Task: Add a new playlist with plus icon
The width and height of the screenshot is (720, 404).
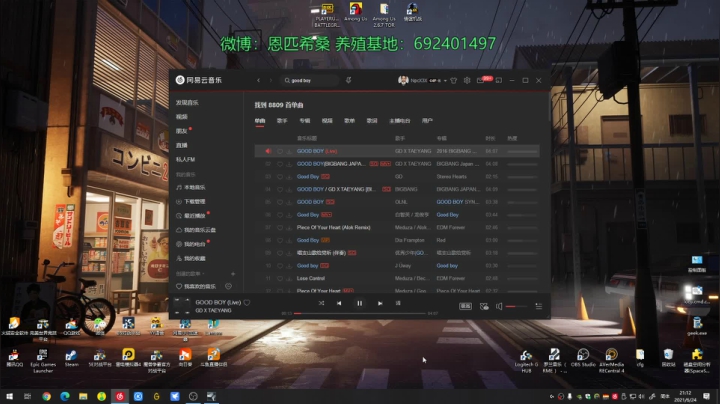Action: [233, 274]
